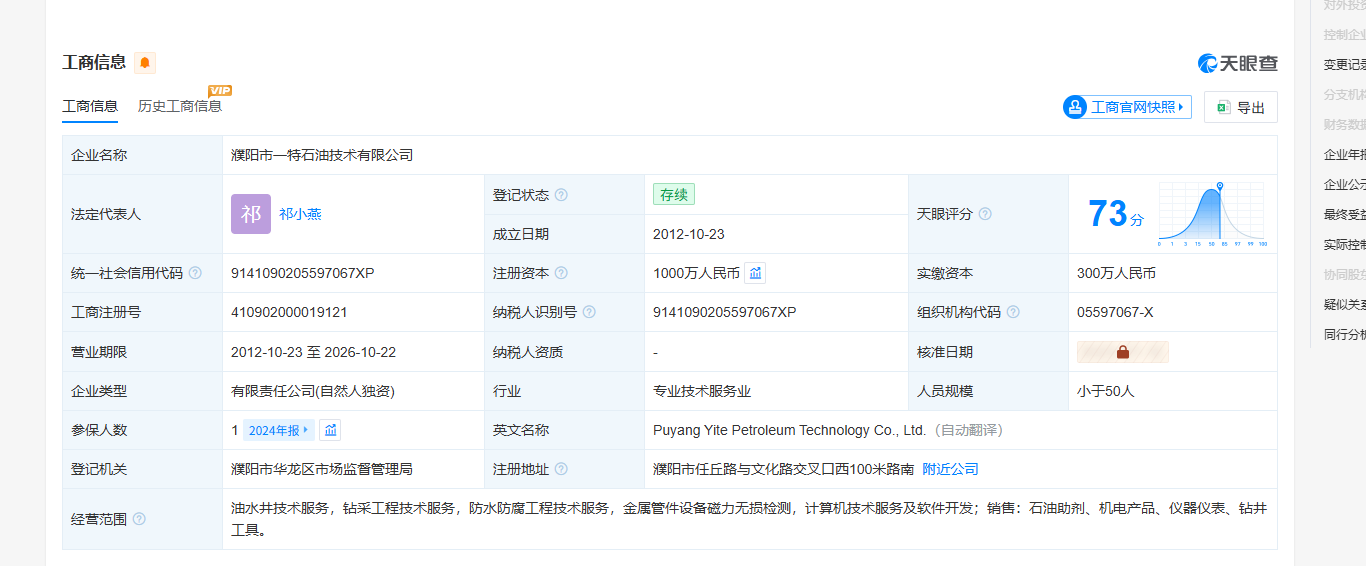Open chart icon next to 1000万人民币
Screen dimensions: 1366x566
pyautogui.click(x=755, y=273)
